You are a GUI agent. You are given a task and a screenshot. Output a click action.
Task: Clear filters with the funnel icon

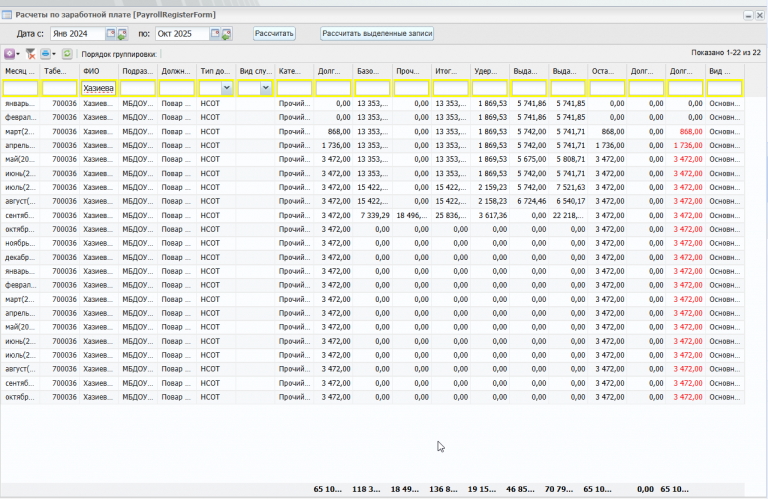[x=31, y=53]
